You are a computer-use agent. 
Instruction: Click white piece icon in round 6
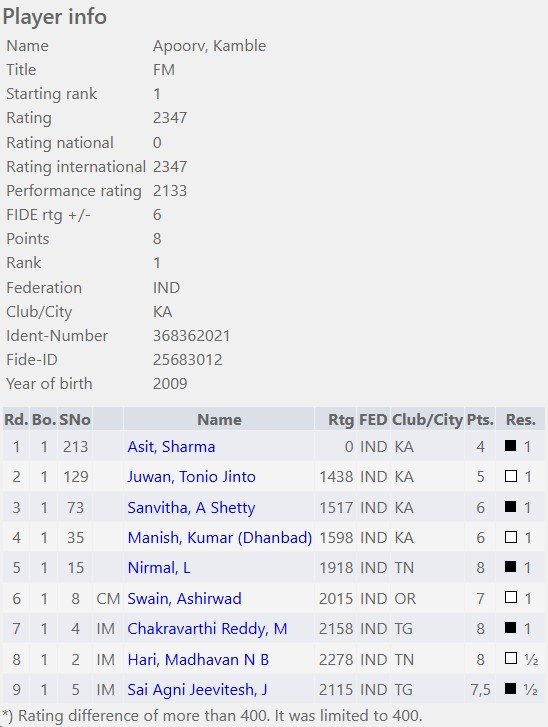point(510,597)
